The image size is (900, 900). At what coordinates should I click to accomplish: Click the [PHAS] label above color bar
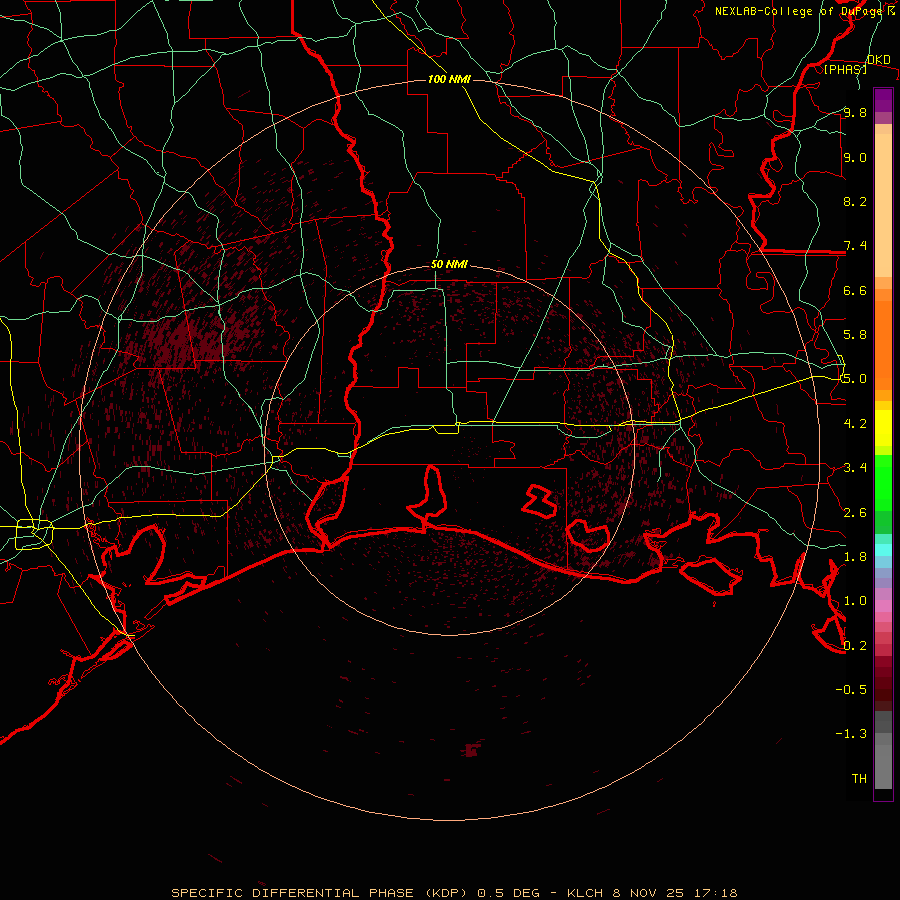(845, 69)
